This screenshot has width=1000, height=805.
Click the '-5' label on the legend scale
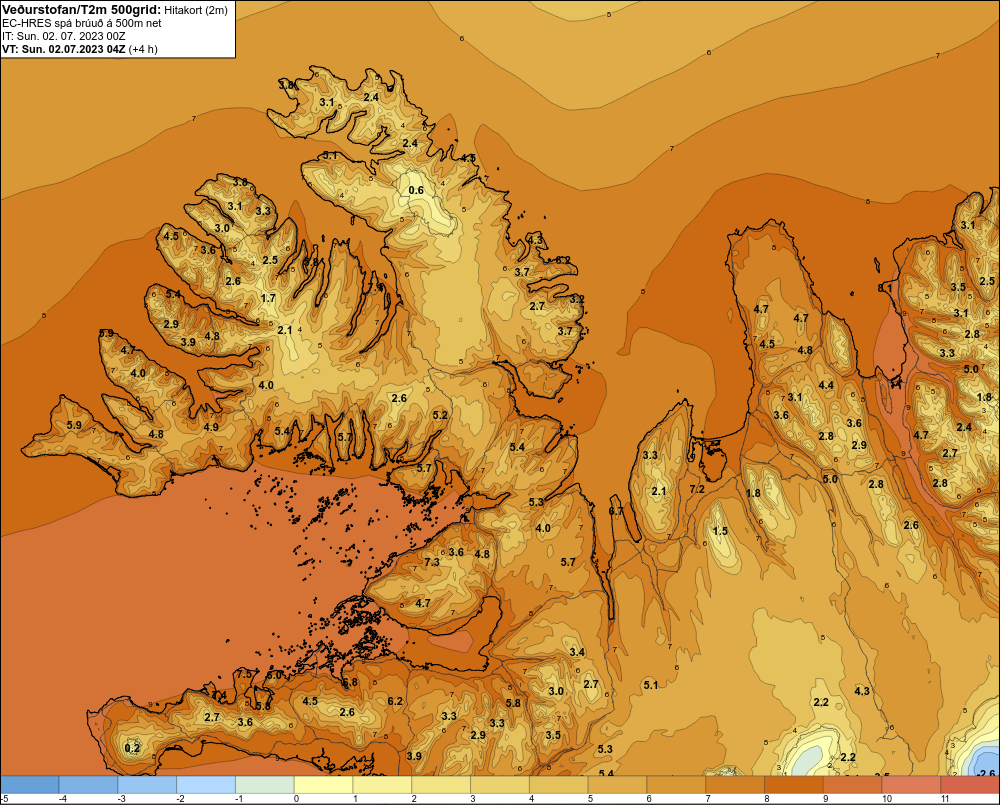coord(4,799)
